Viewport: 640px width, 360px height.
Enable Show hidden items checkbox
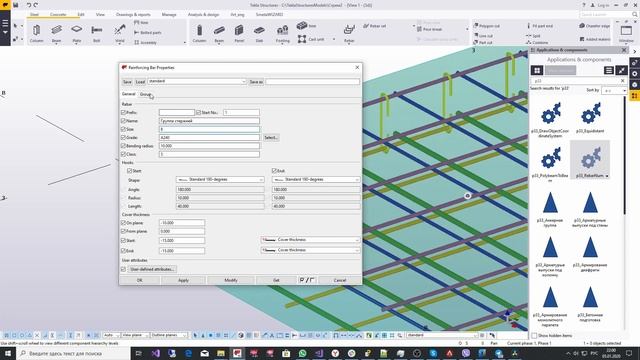tap(534, 336)
